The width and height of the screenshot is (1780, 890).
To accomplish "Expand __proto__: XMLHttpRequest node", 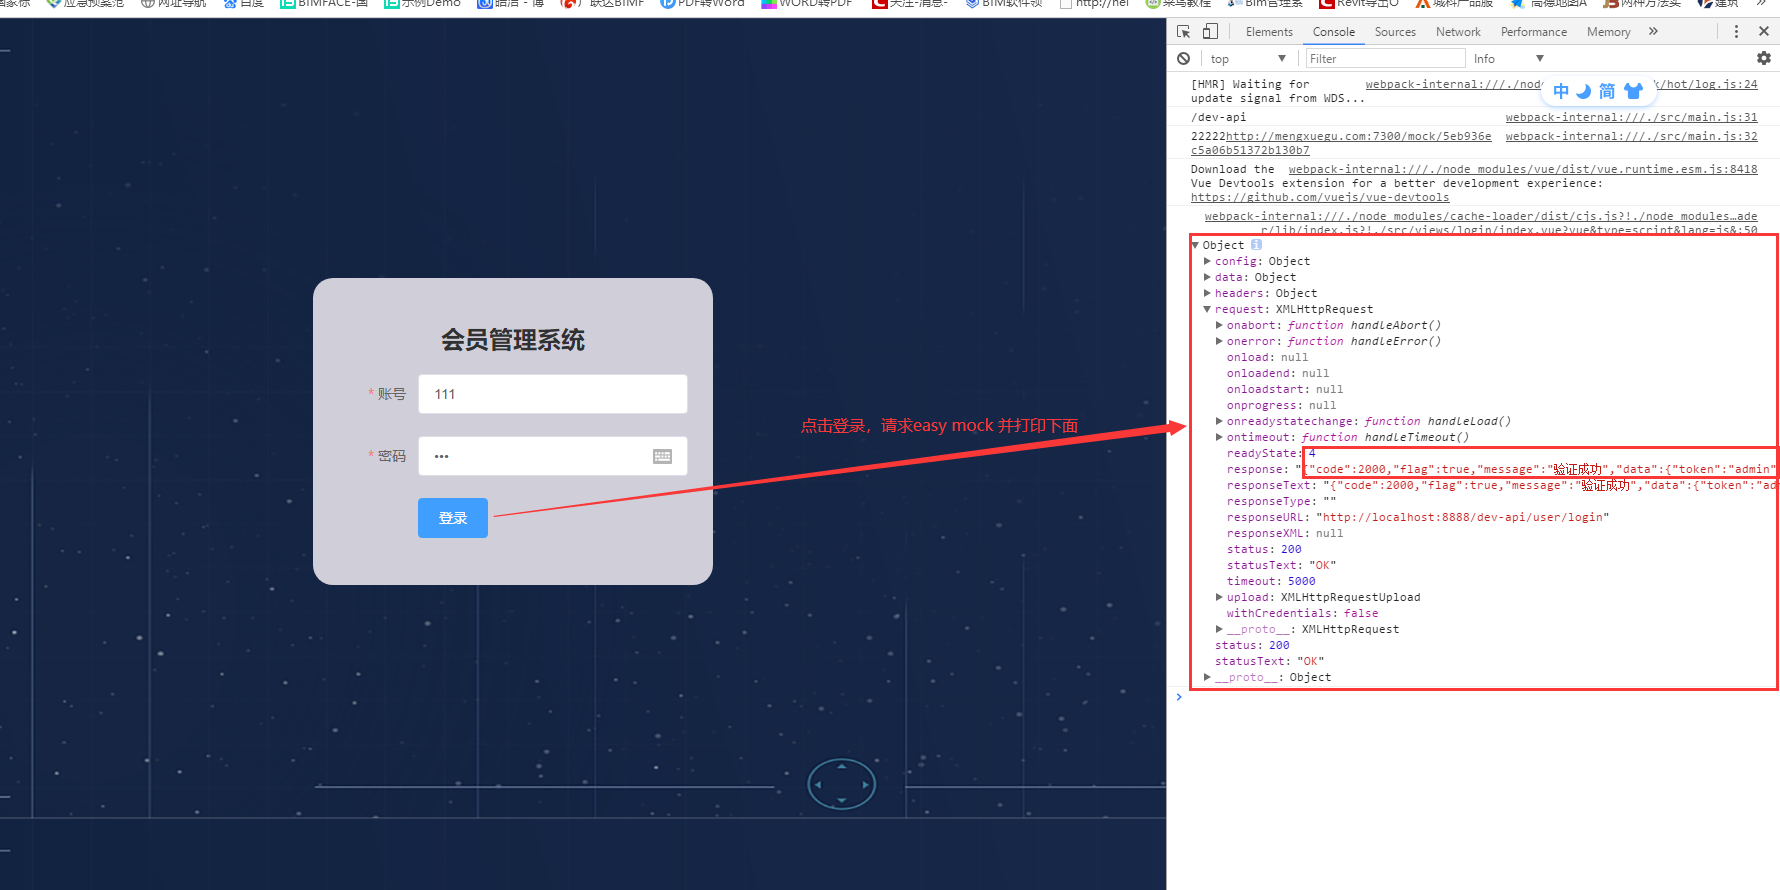I will [1219, 629].
